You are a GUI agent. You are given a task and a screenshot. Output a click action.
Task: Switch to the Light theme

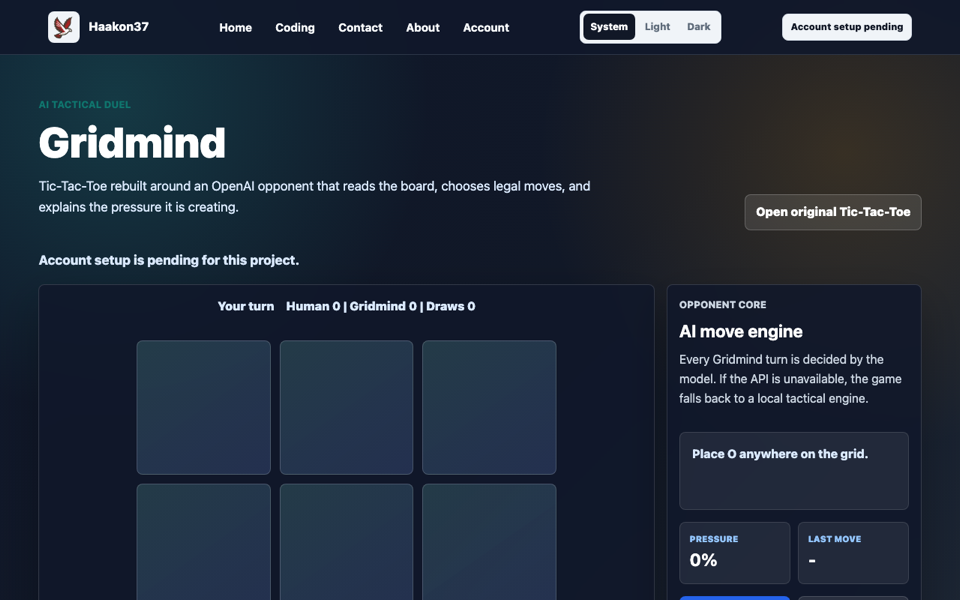658,27
